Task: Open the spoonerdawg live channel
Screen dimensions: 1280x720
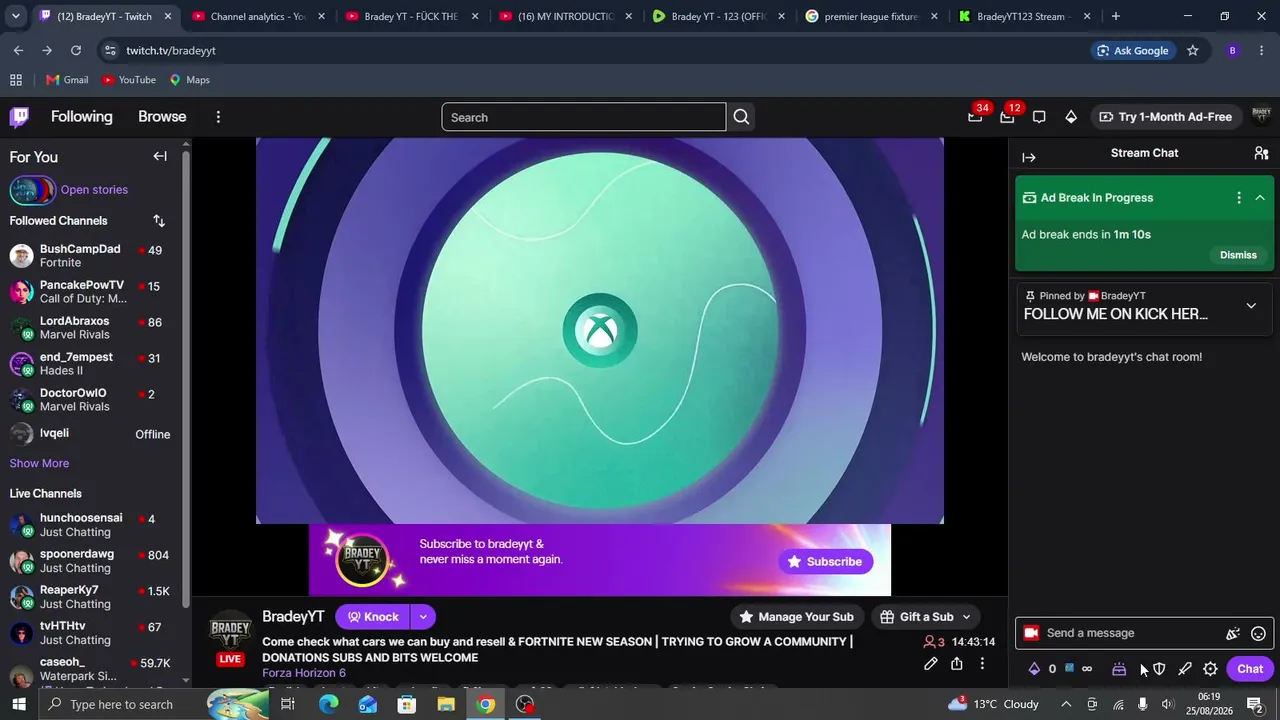Action: tap(91, 561)
